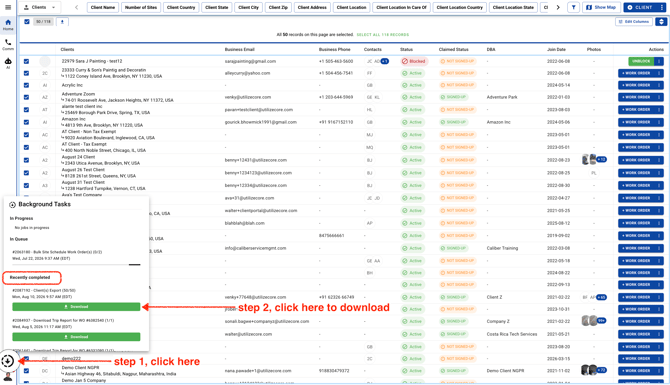670x385 pixels.
Task: Click SELECT ALL 118 RECORDS link
Action: tap(383, 35)
